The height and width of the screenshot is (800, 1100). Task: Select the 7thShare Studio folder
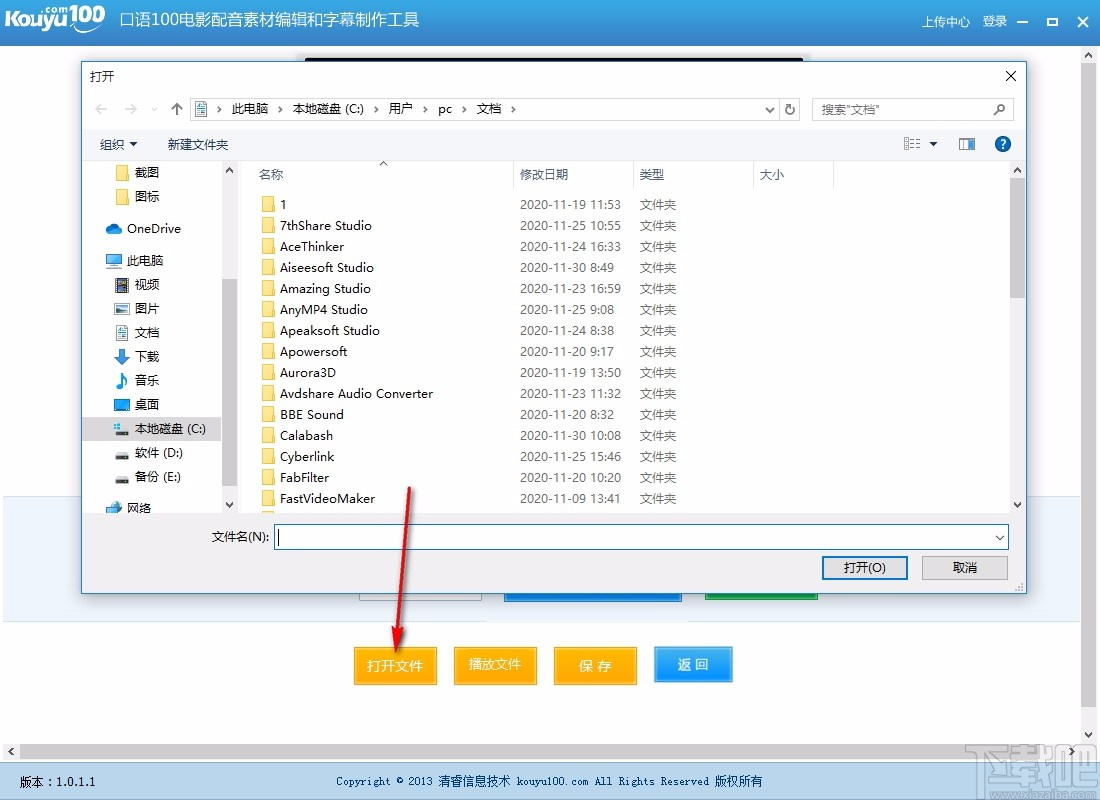pos(317,225)
